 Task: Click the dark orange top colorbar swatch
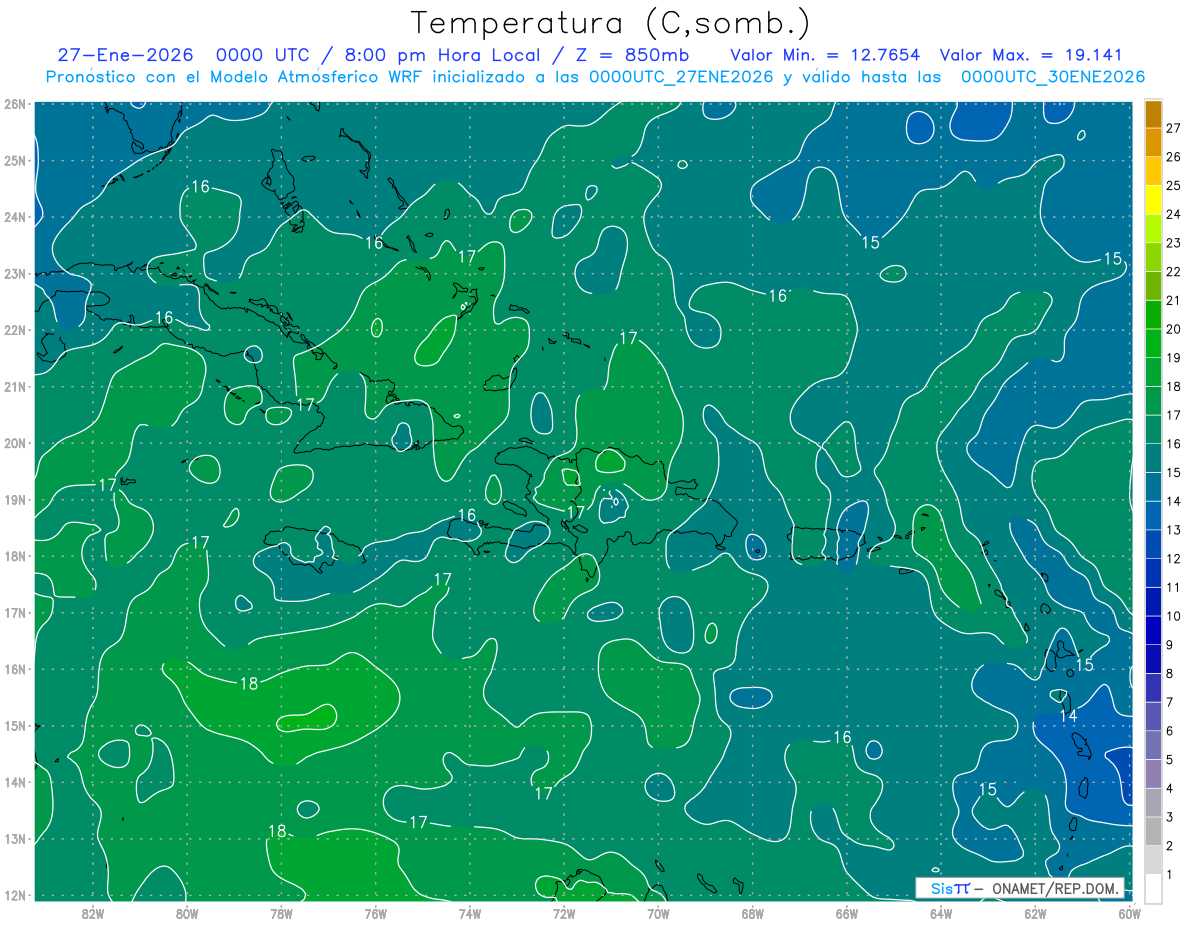tap(1153, 114)
